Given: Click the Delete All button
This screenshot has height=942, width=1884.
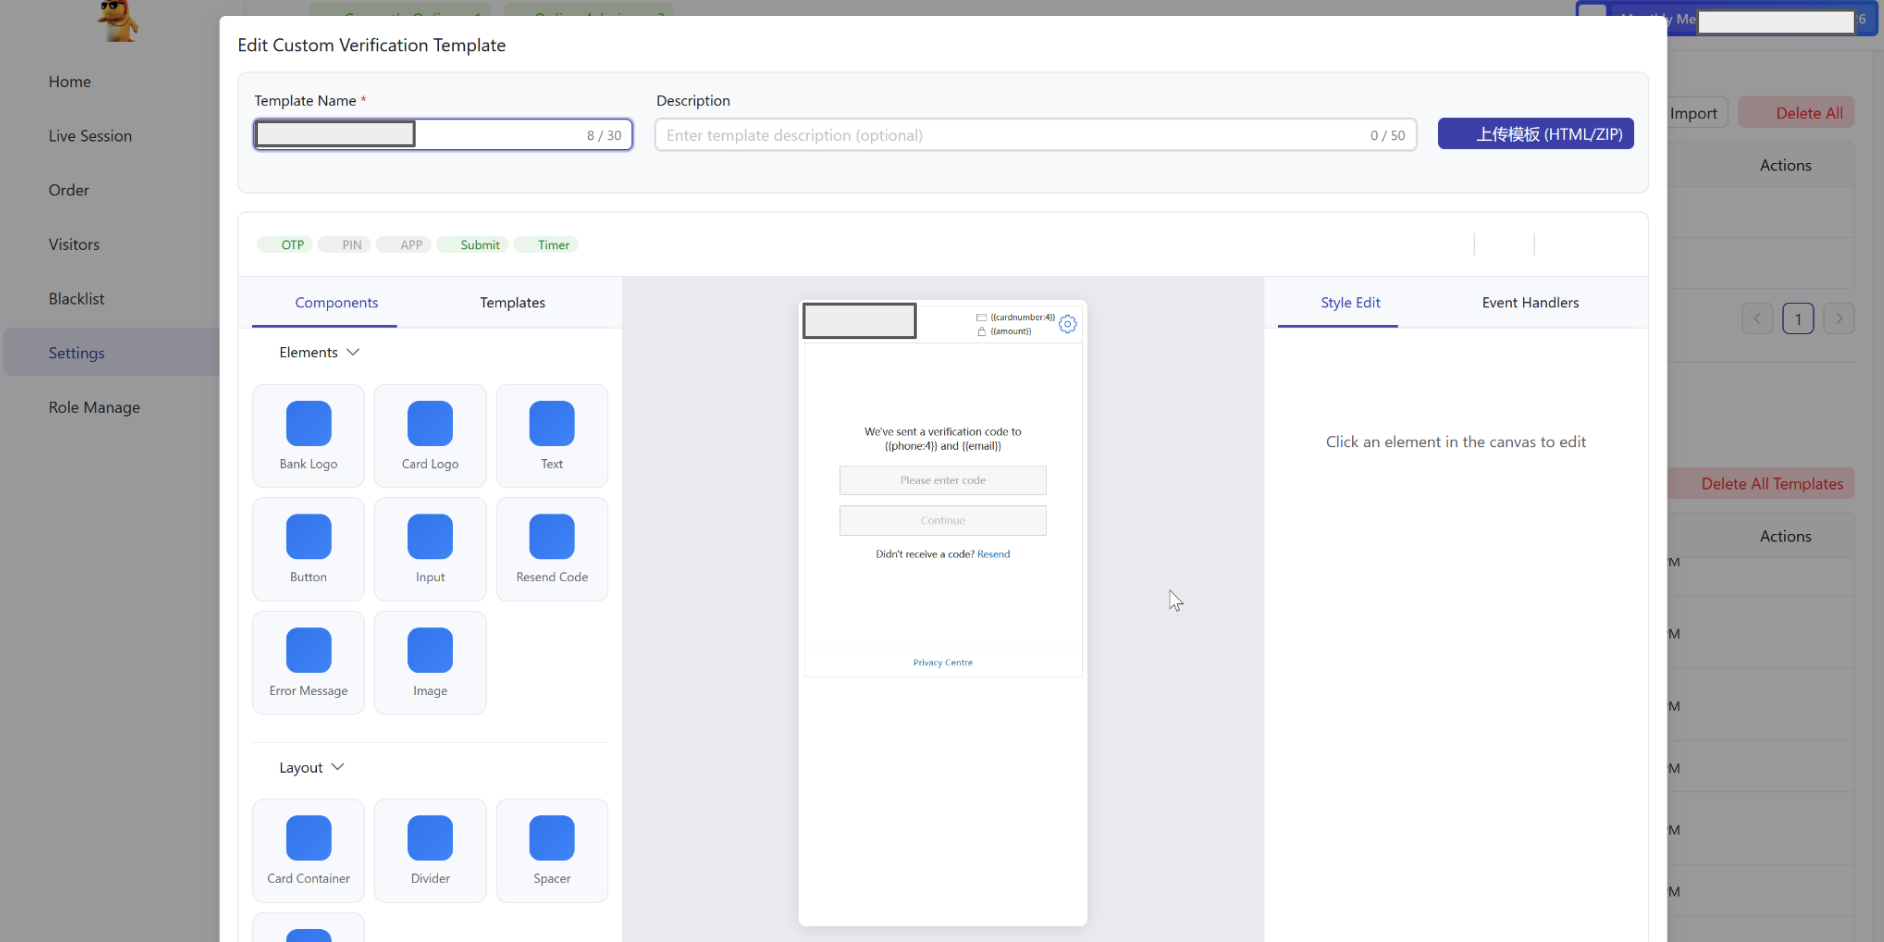Looking at the screenshot, I should click(1797, 113).
